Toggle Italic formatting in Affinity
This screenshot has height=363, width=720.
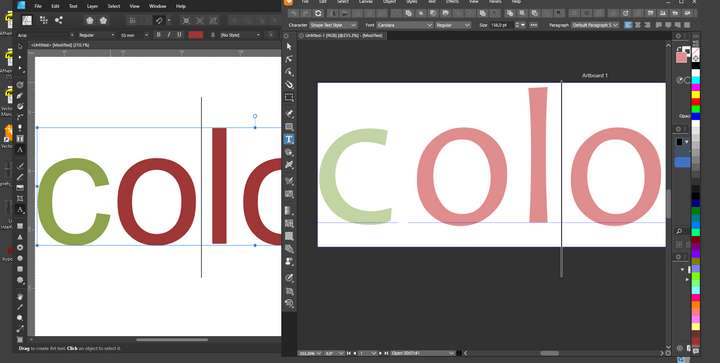pos(169,35)
